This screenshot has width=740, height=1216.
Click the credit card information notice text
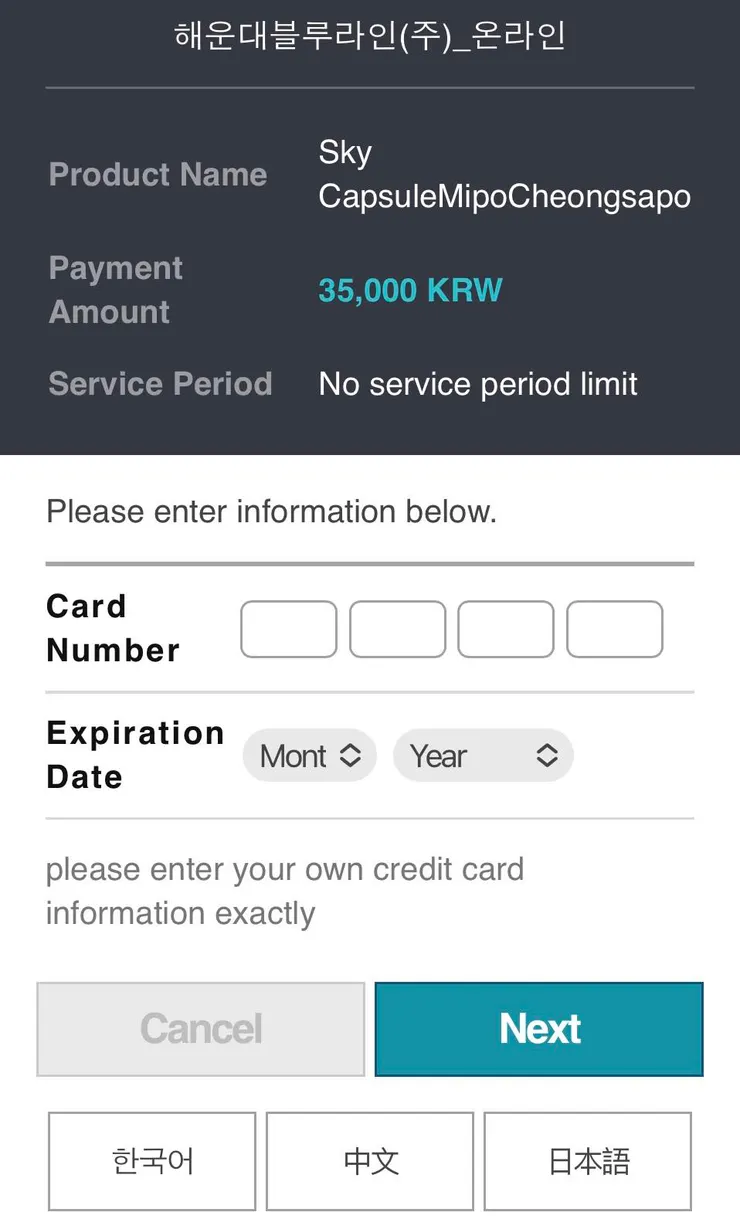284,891
